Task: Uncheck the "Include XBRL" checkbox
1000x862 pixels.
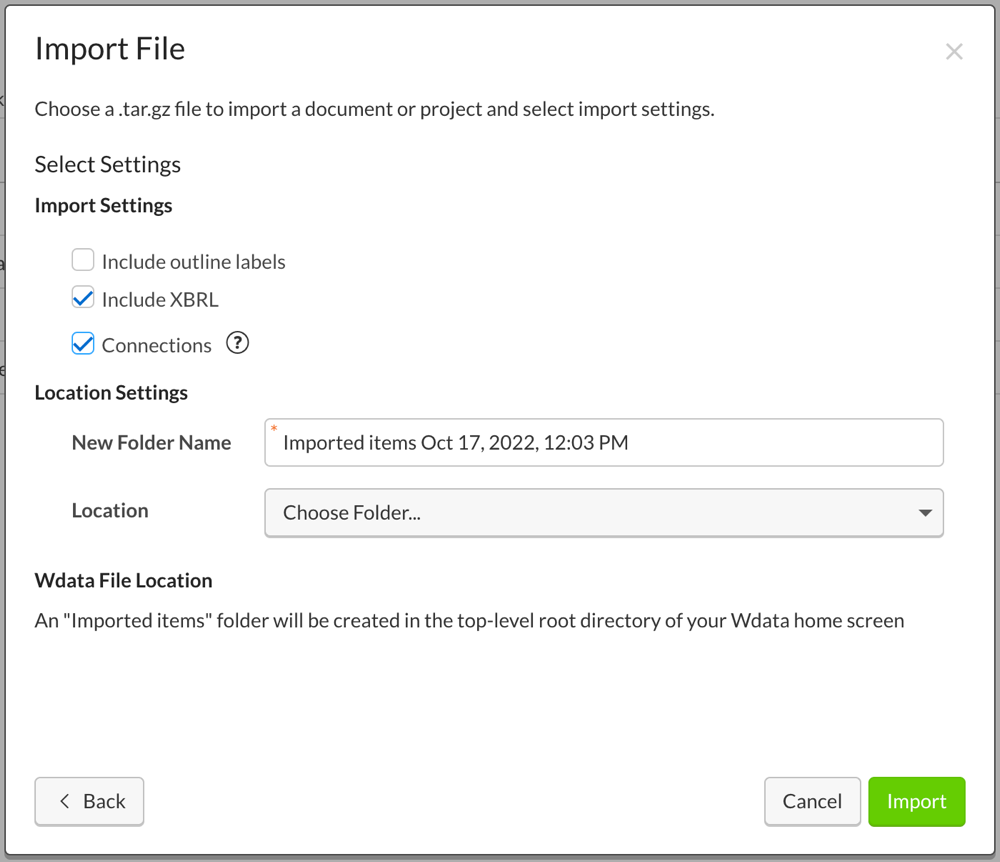Action: point(83,297)
